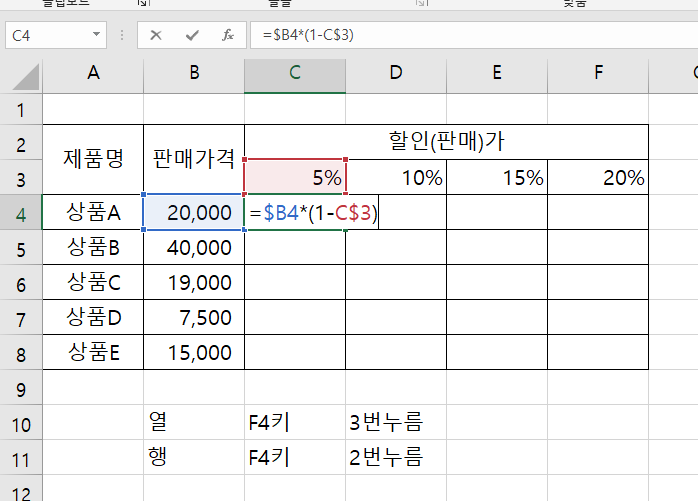The image size is (698, 501).
Task: Select the 15% discount cell
Action: click(x=497, y=177)
